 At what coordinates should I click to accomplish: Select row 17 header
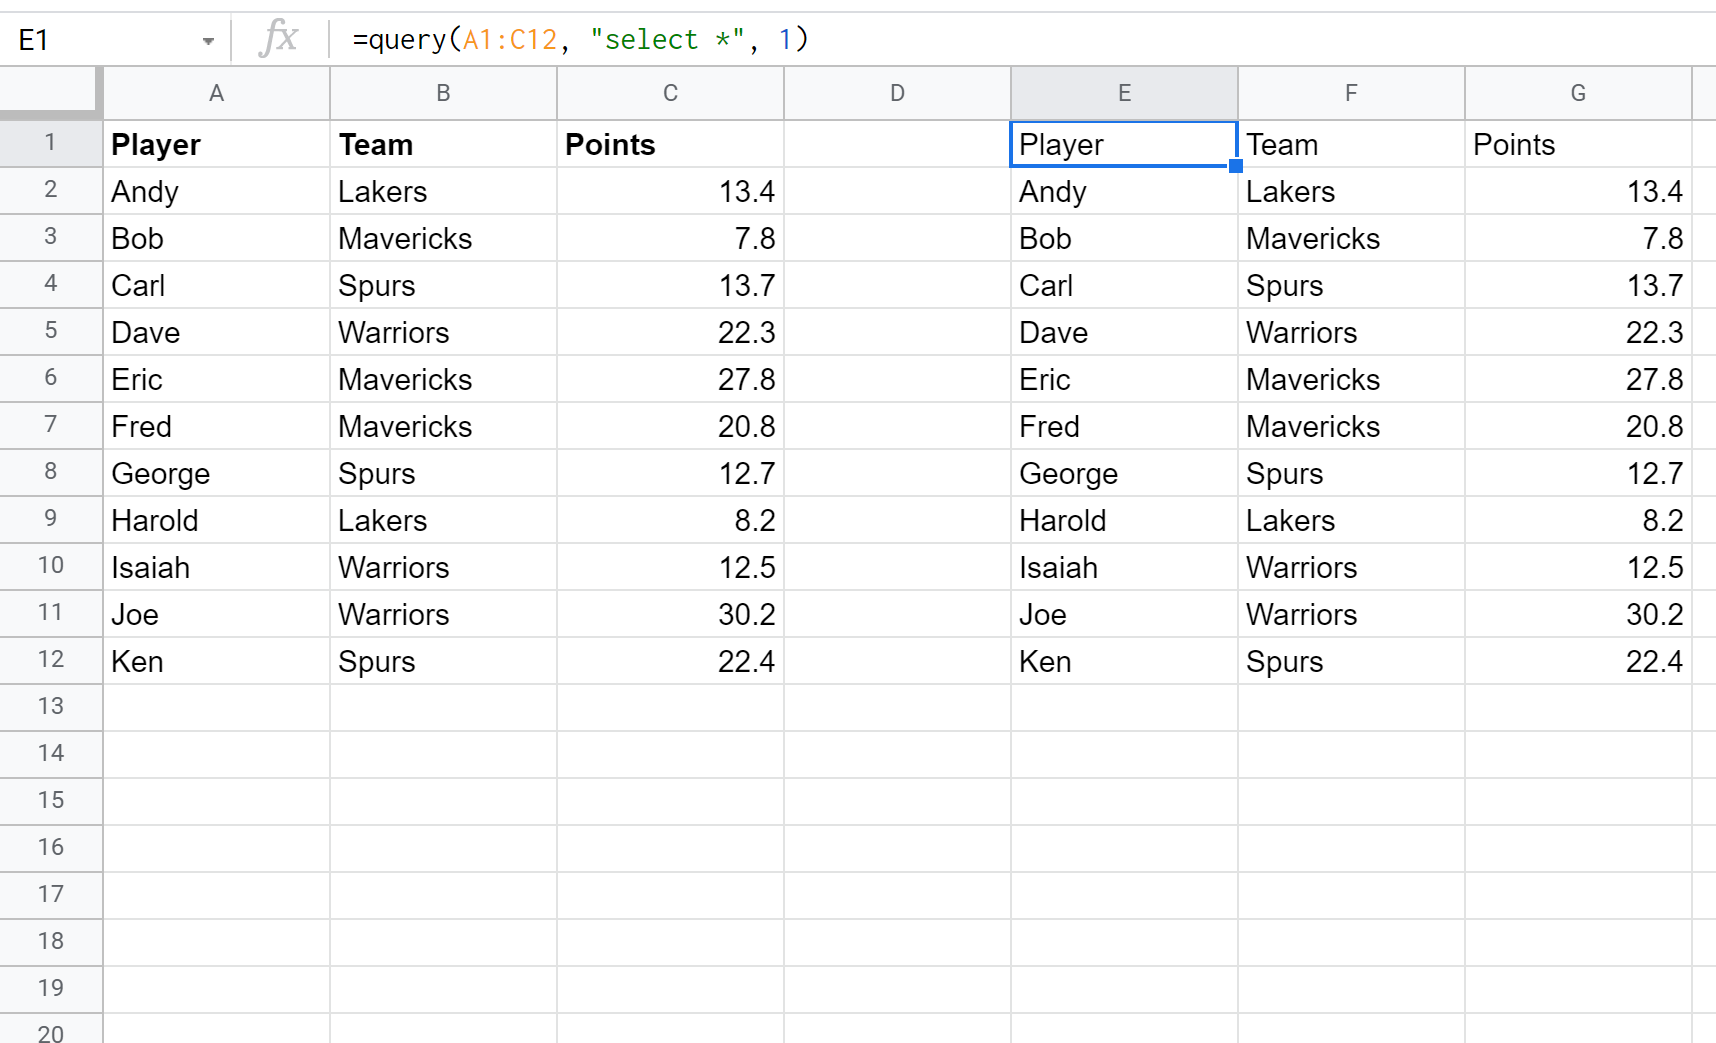50,894
